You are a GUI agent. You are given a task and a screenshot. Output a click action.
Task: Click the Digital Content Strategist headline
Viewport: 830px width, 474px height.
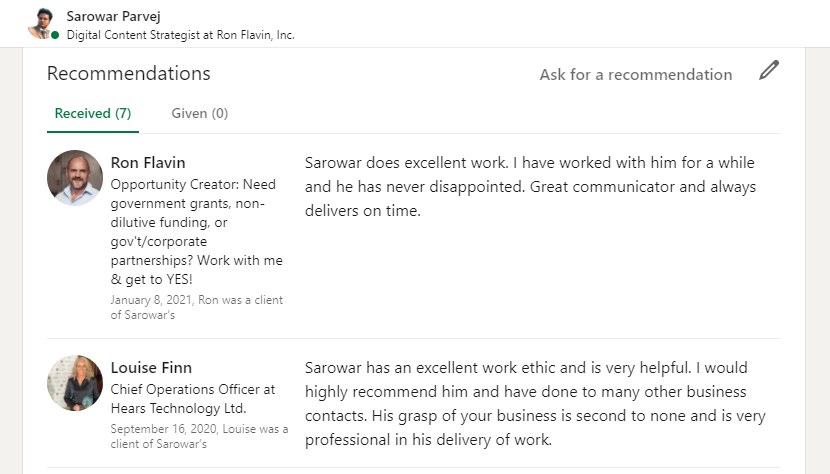(180, 35)
